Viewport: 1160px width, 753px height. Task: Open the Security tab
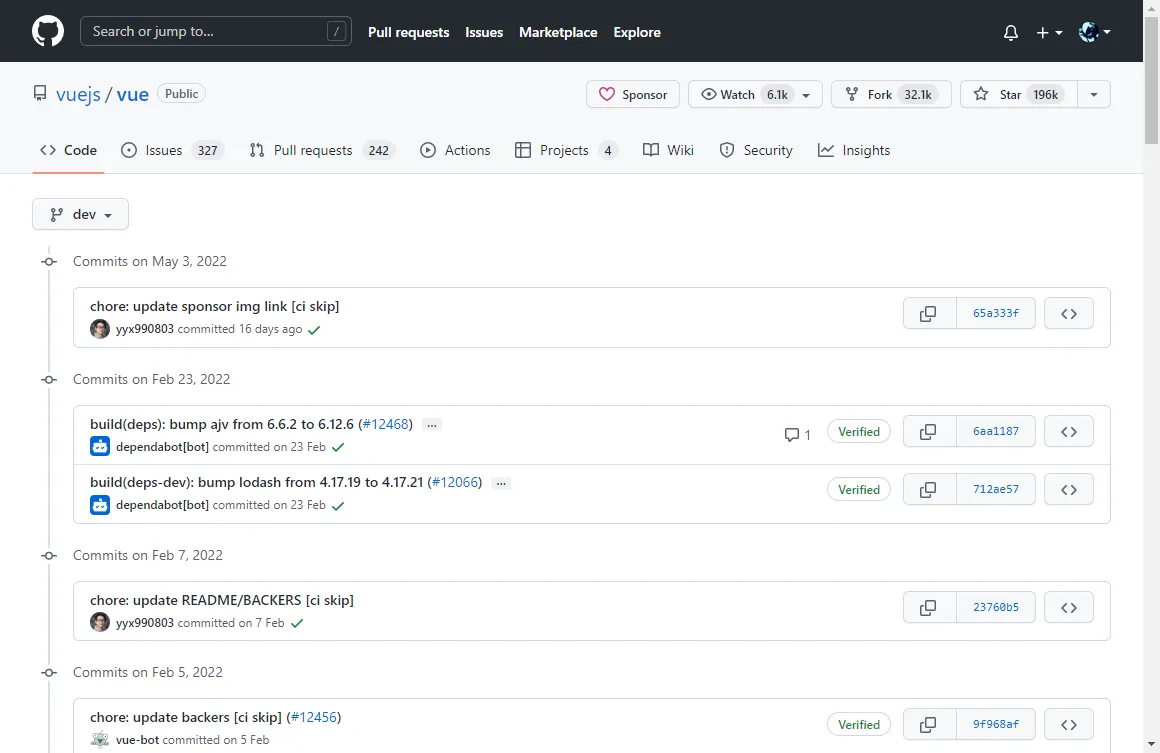(755, 150)
